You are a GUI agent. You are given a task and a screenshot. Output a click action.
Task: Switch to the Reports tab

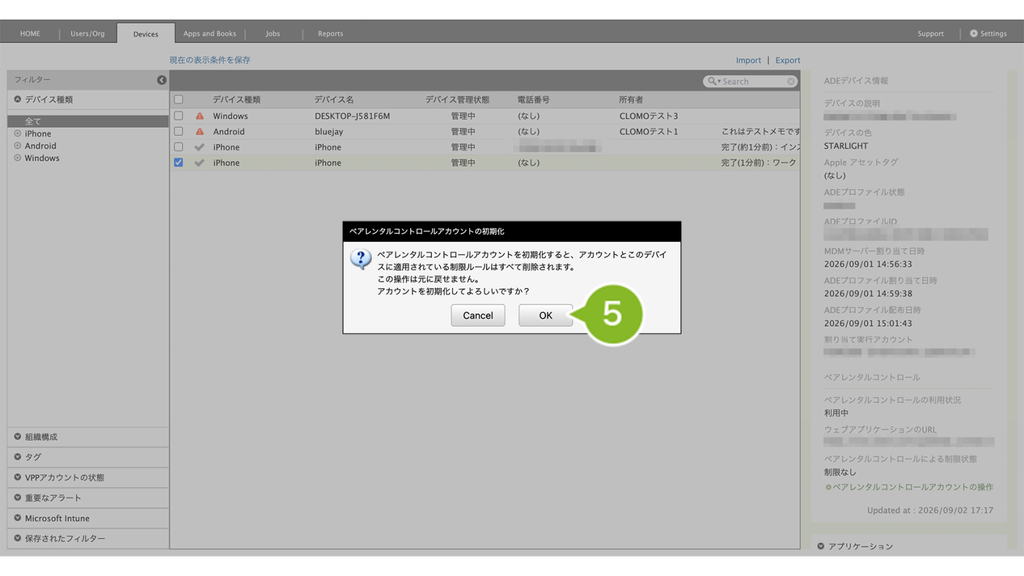[330, 33]
